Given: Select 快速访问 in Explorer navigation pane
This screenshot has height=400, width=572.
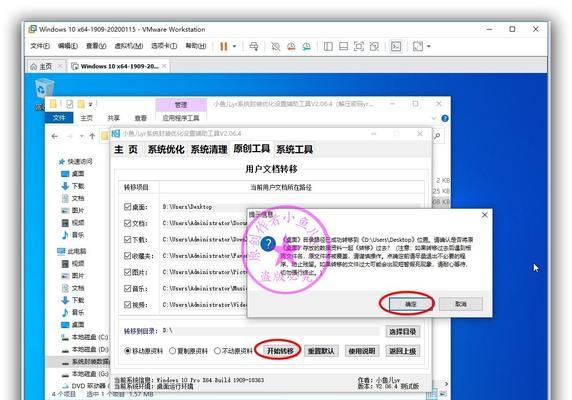Looking at the screenshot, I should [76, 161].
